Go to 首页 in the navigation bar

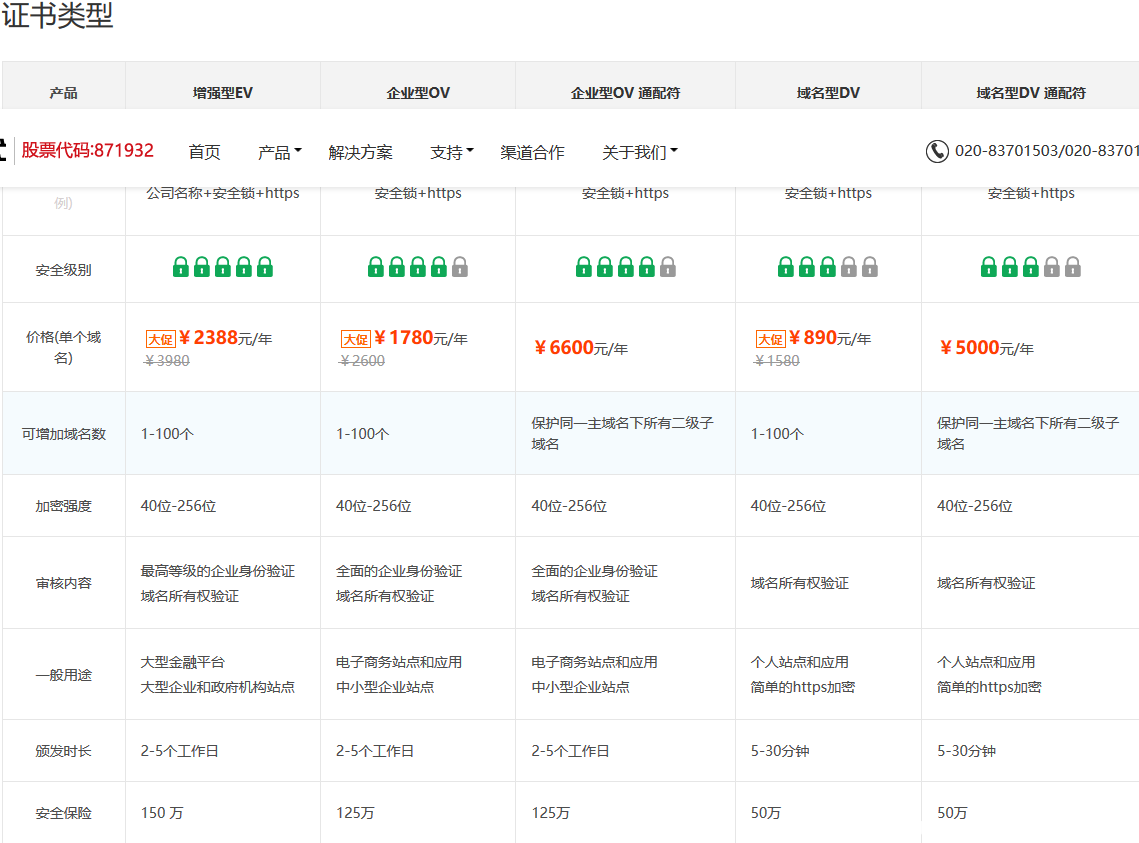[x=204, y=152]
